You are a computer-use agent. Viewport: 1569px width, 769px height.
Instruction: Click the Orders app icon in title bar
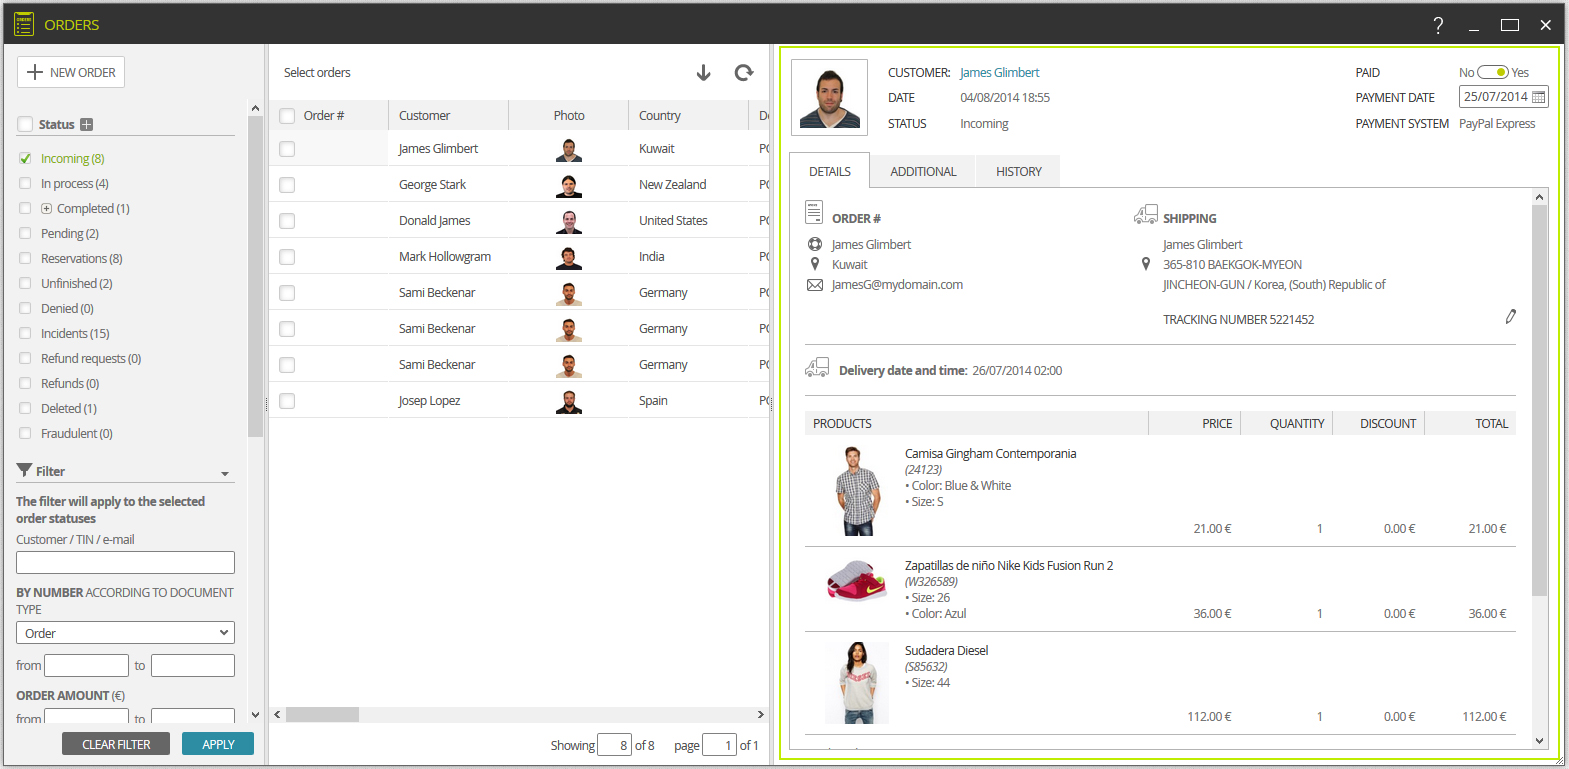click(x=24, y=24)
